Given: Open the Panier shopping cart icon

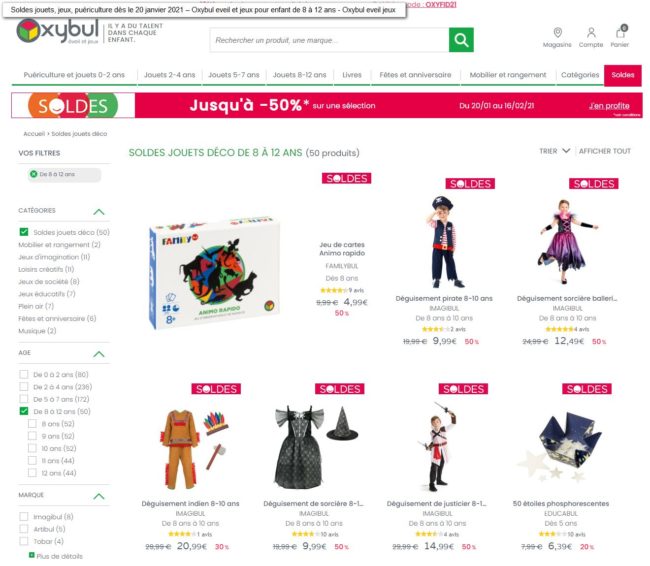Looking at the screenshot, I should pyautogui.click(x=620, y=32).
